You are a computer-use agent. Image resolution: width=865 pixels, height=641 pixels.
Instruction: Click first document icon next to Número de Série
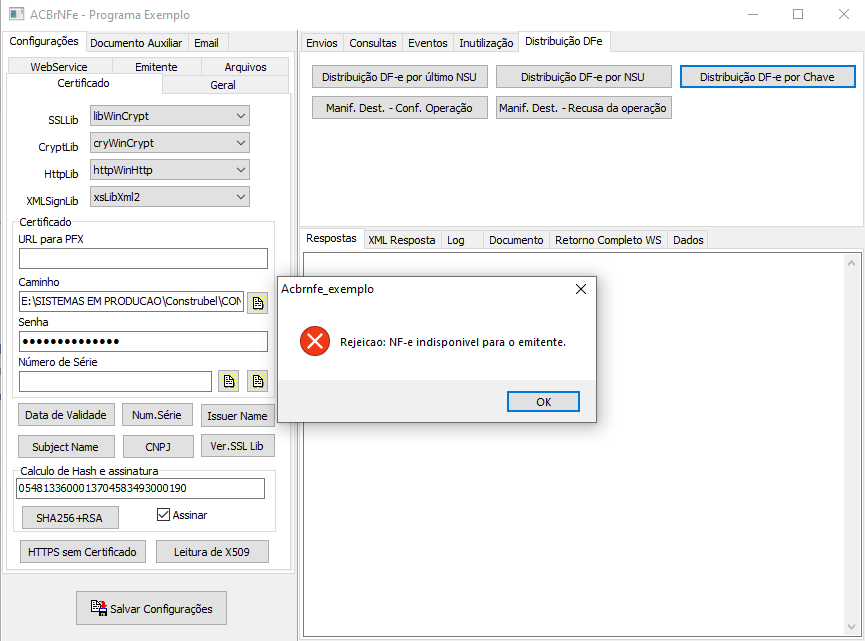[x=228, y=381]
